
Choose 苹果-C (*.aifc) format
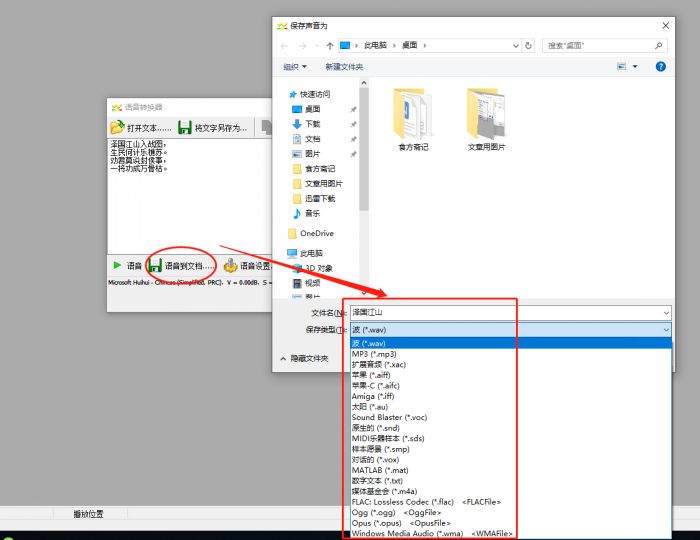click(x=511, y=386)
